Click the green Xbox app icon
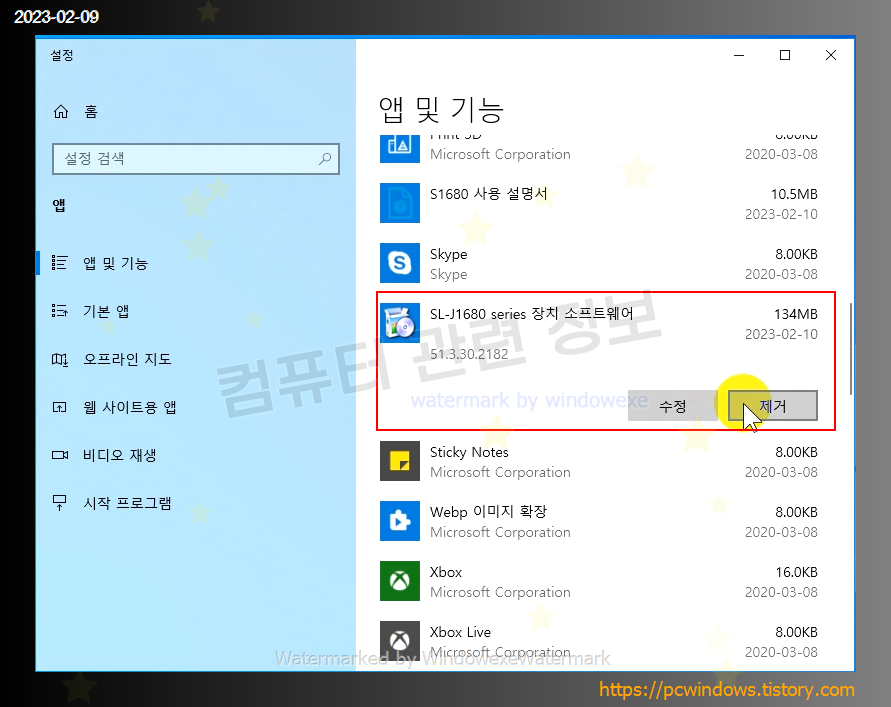Image resolution: width=891 pixels, height=707 pixels. (x=400, y=581)
